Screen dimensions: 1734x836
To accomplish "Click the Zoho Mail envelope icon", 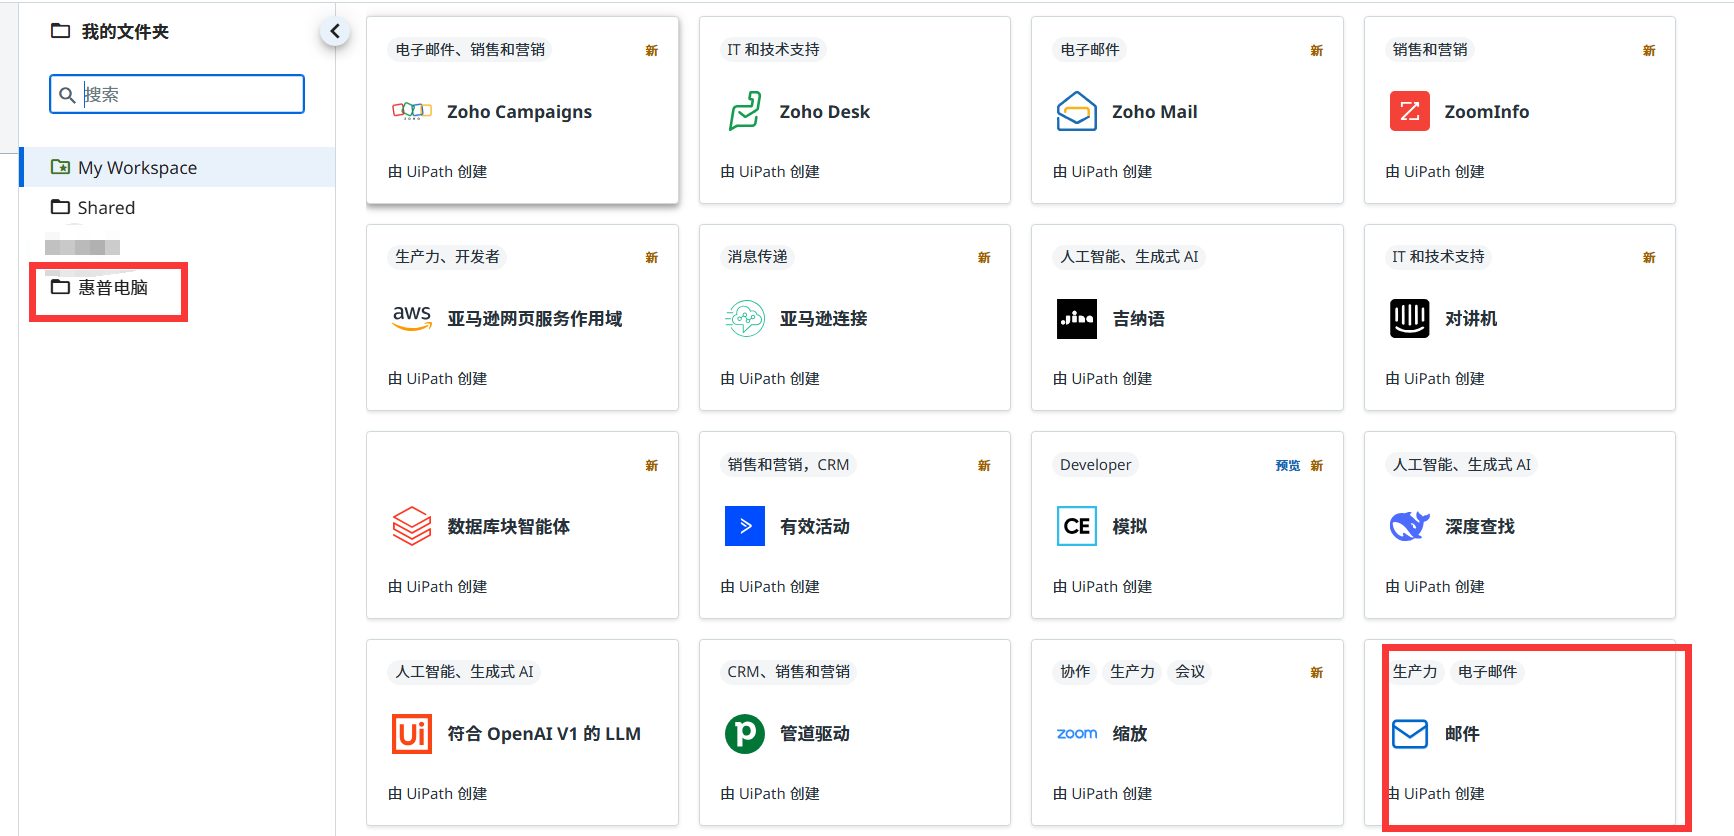I will [x=1077, y=111].
